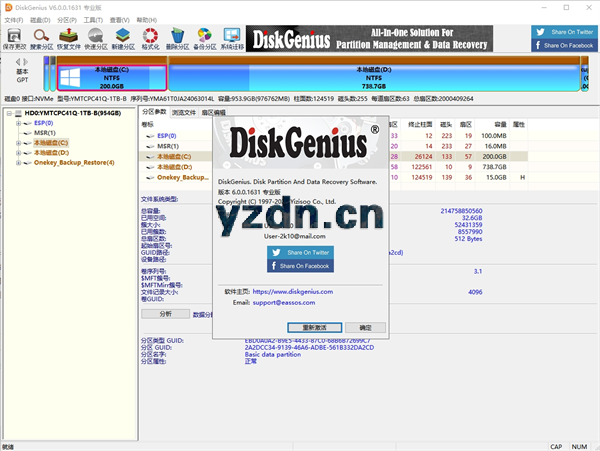The height and width of the screenshot is (451, 600).
Task: Click the 搜索分区 (Search Partitions) magnifier icon
Action: click(x=42, y=38)
